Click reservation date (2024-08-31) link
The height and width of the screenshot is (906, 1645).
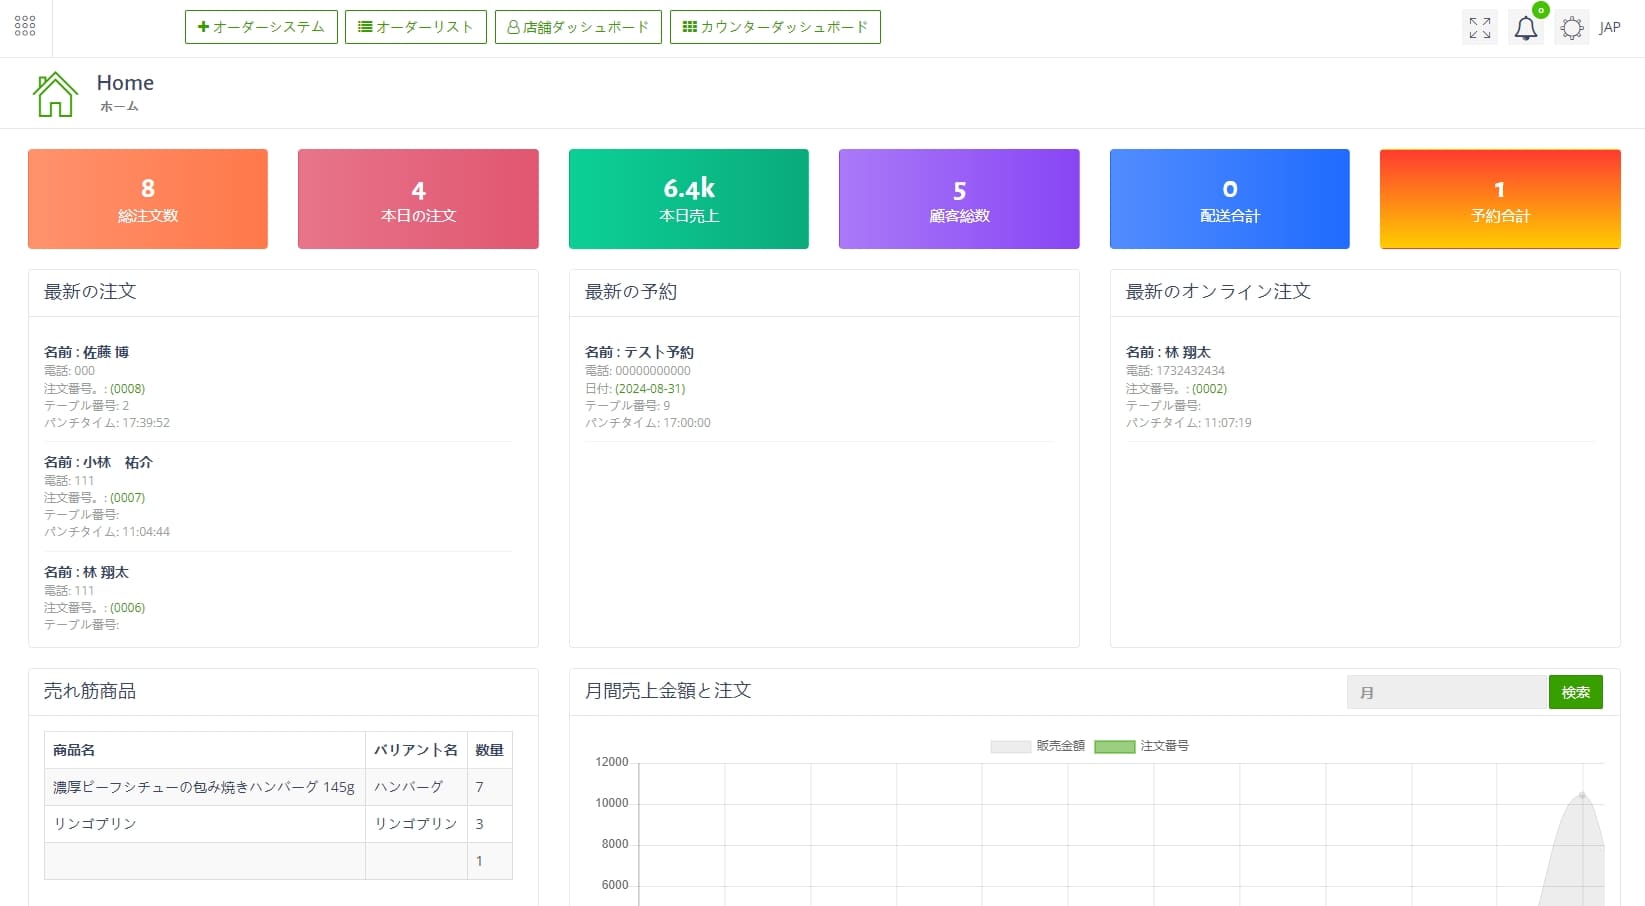click(x=650, y=389)
